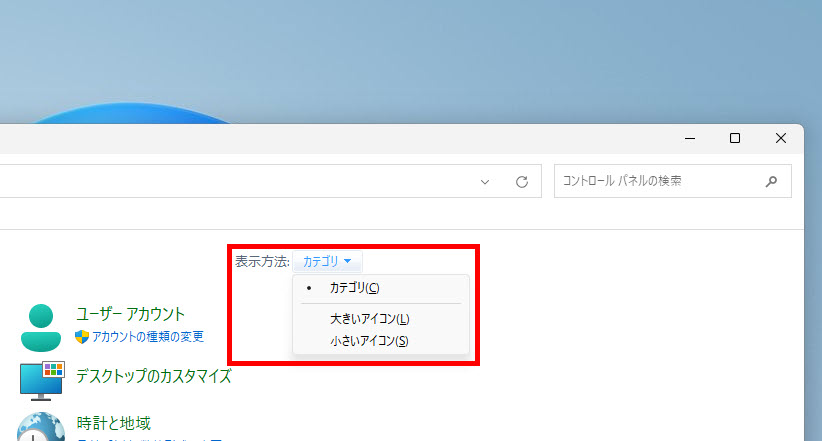Open the アカウントの種類の変更 link
This screenshot has height=441, width=822.
148,337
